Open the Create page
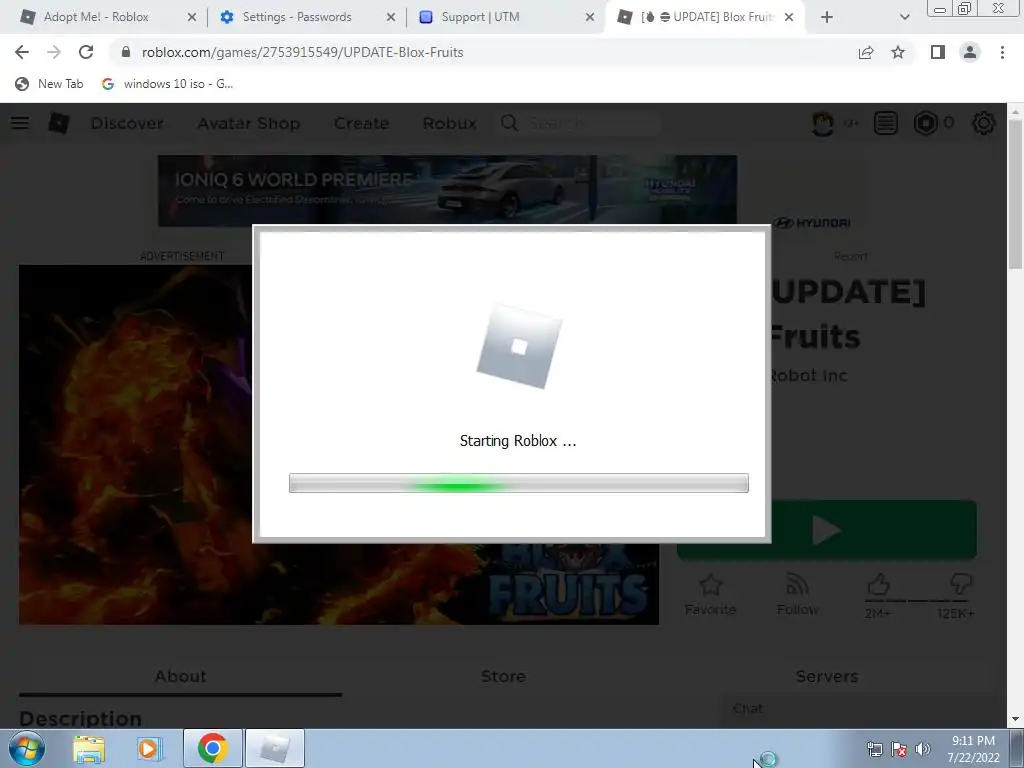 [x=361, y=123]
